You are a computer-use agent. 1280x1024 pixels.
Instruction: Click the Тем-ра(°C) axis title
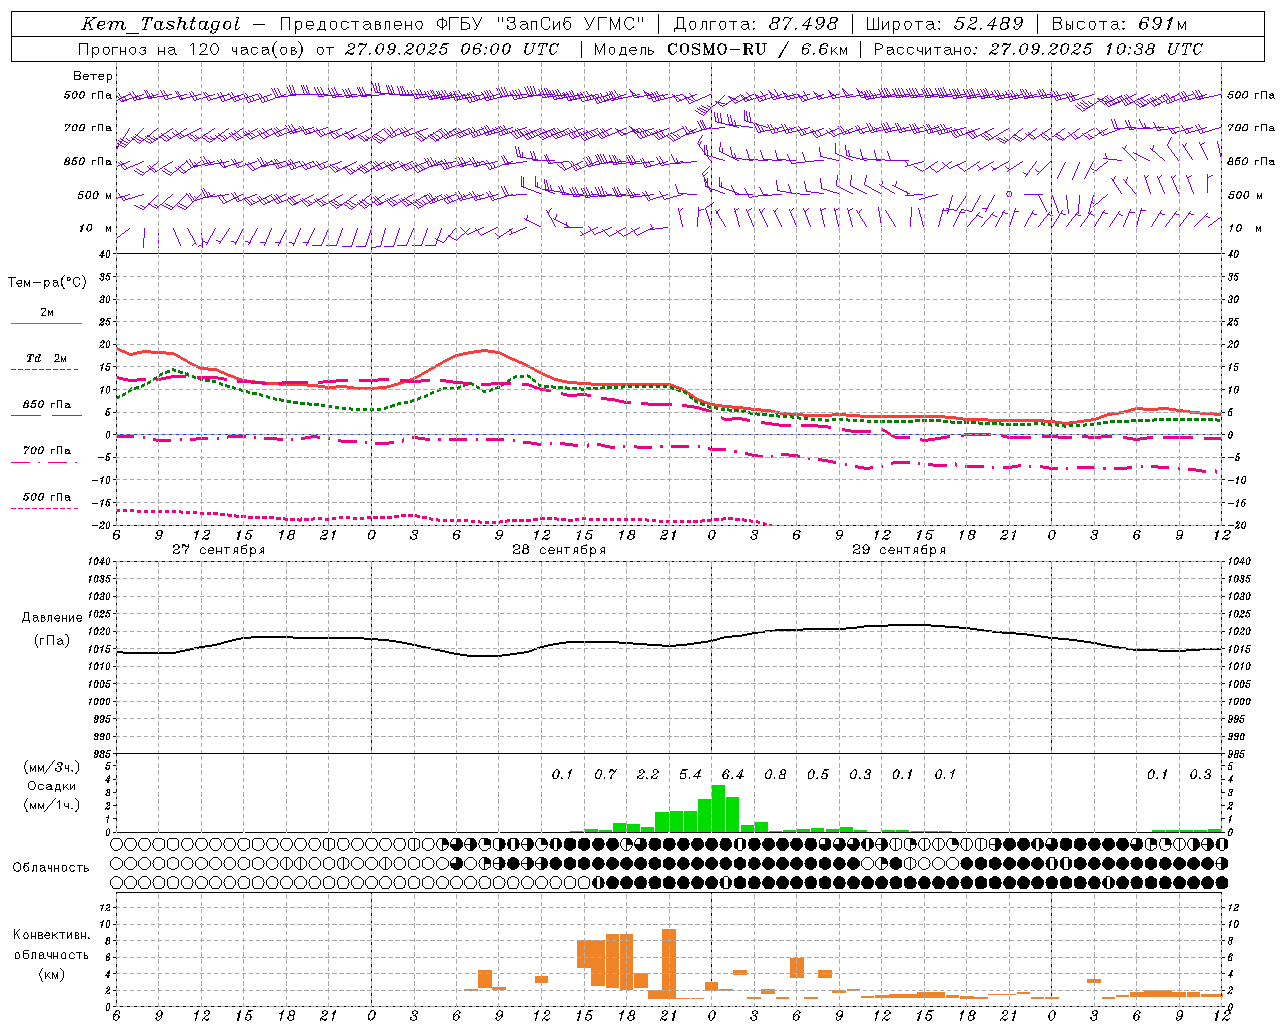point(47,283)
